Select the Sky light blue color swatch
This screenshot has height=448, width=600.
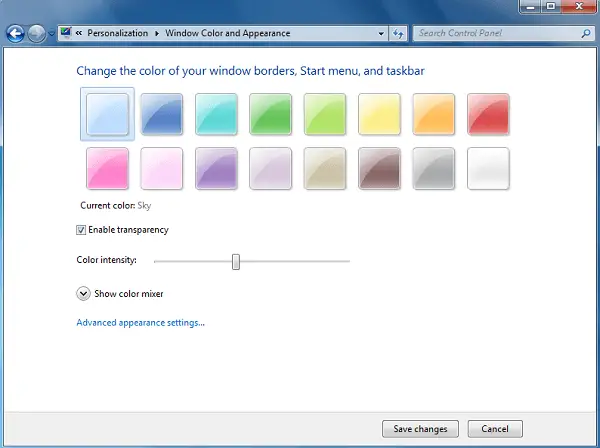(x=107, y=114)
